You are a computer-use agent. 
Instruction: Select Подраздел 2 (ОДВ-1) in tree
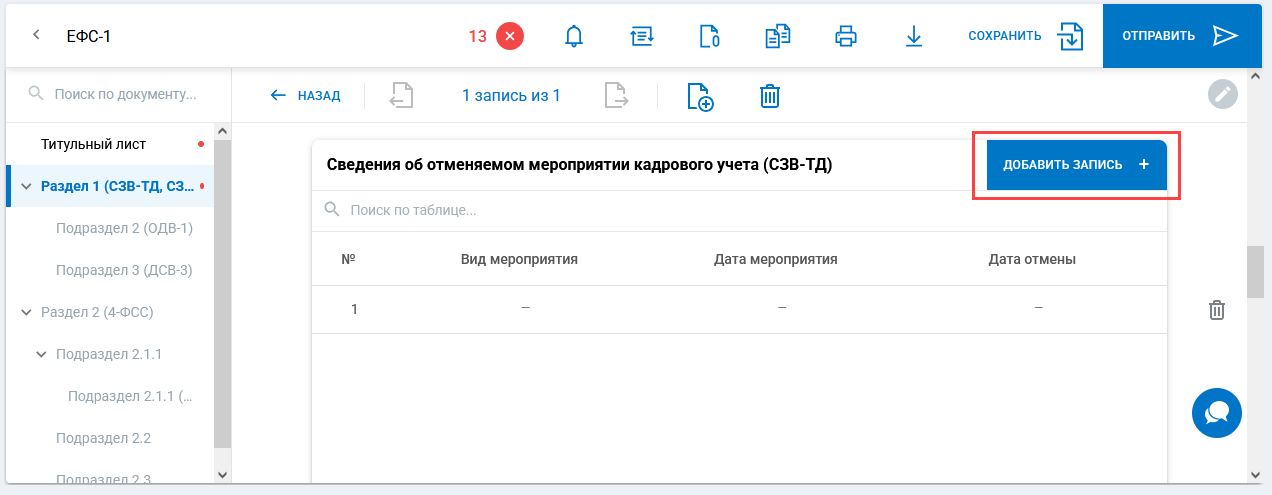pyautogui.click(x=124, y=228)
